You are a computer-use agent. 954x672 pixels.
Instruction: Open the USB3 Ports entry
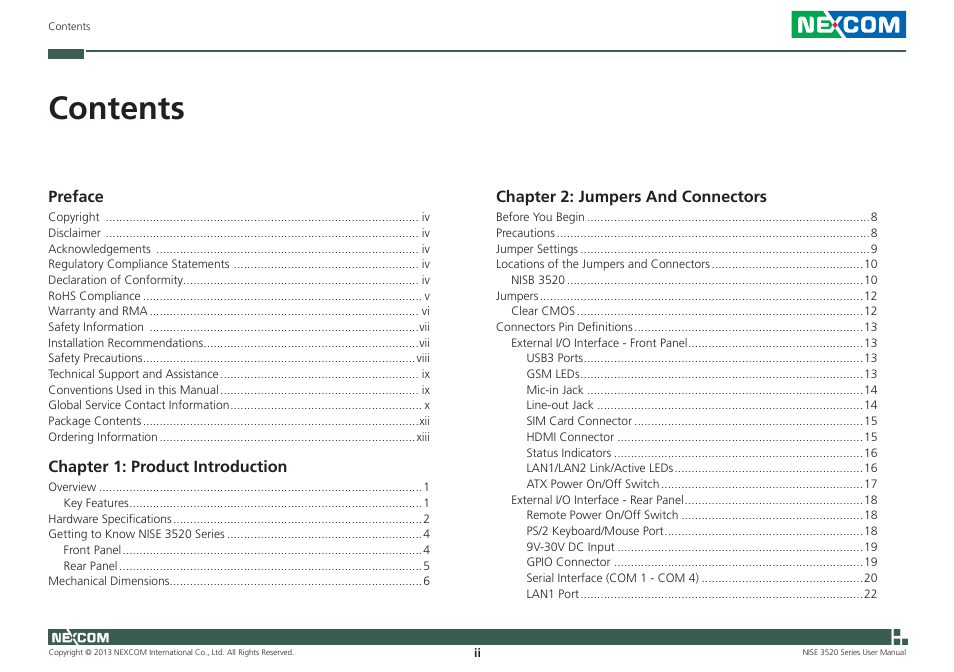tap(702, 358)
